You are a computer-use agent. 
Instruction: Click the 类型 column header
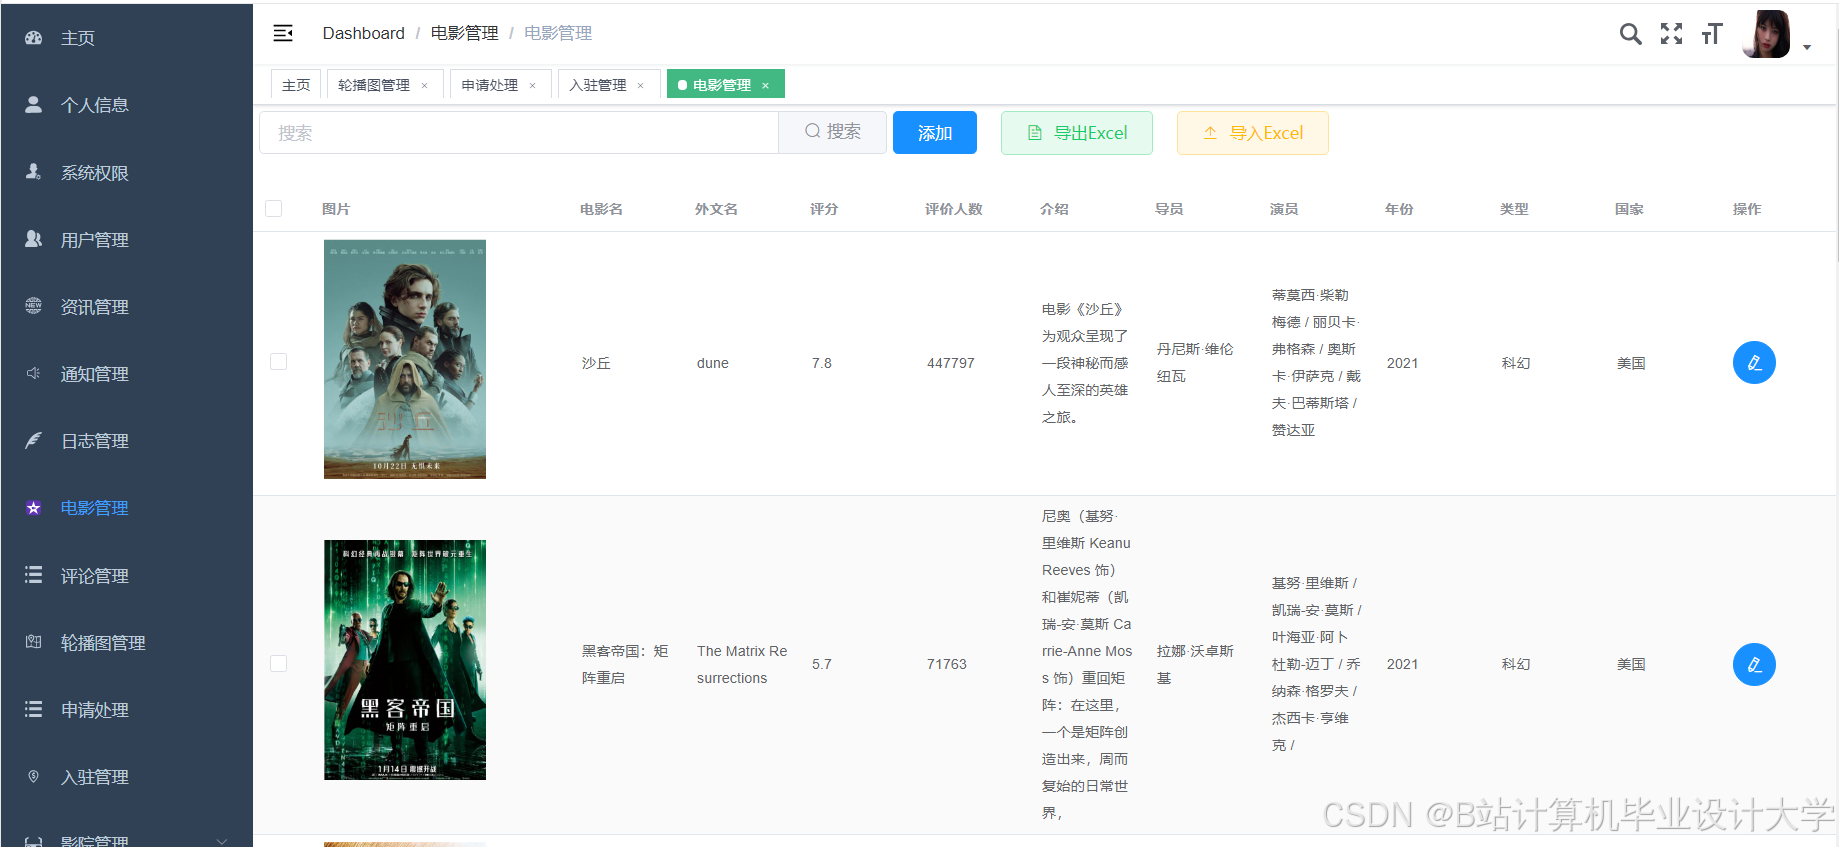(1514, 209)
